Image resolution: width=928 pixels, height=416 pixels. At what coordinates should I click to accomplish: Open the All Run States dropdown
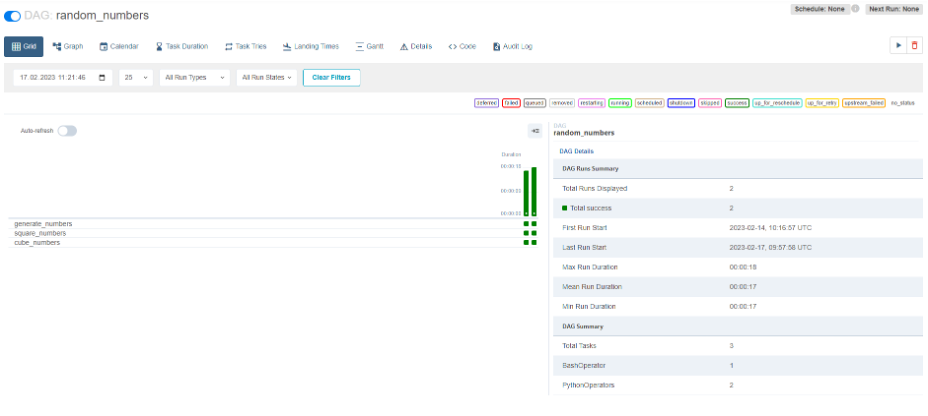pos(269,77)
